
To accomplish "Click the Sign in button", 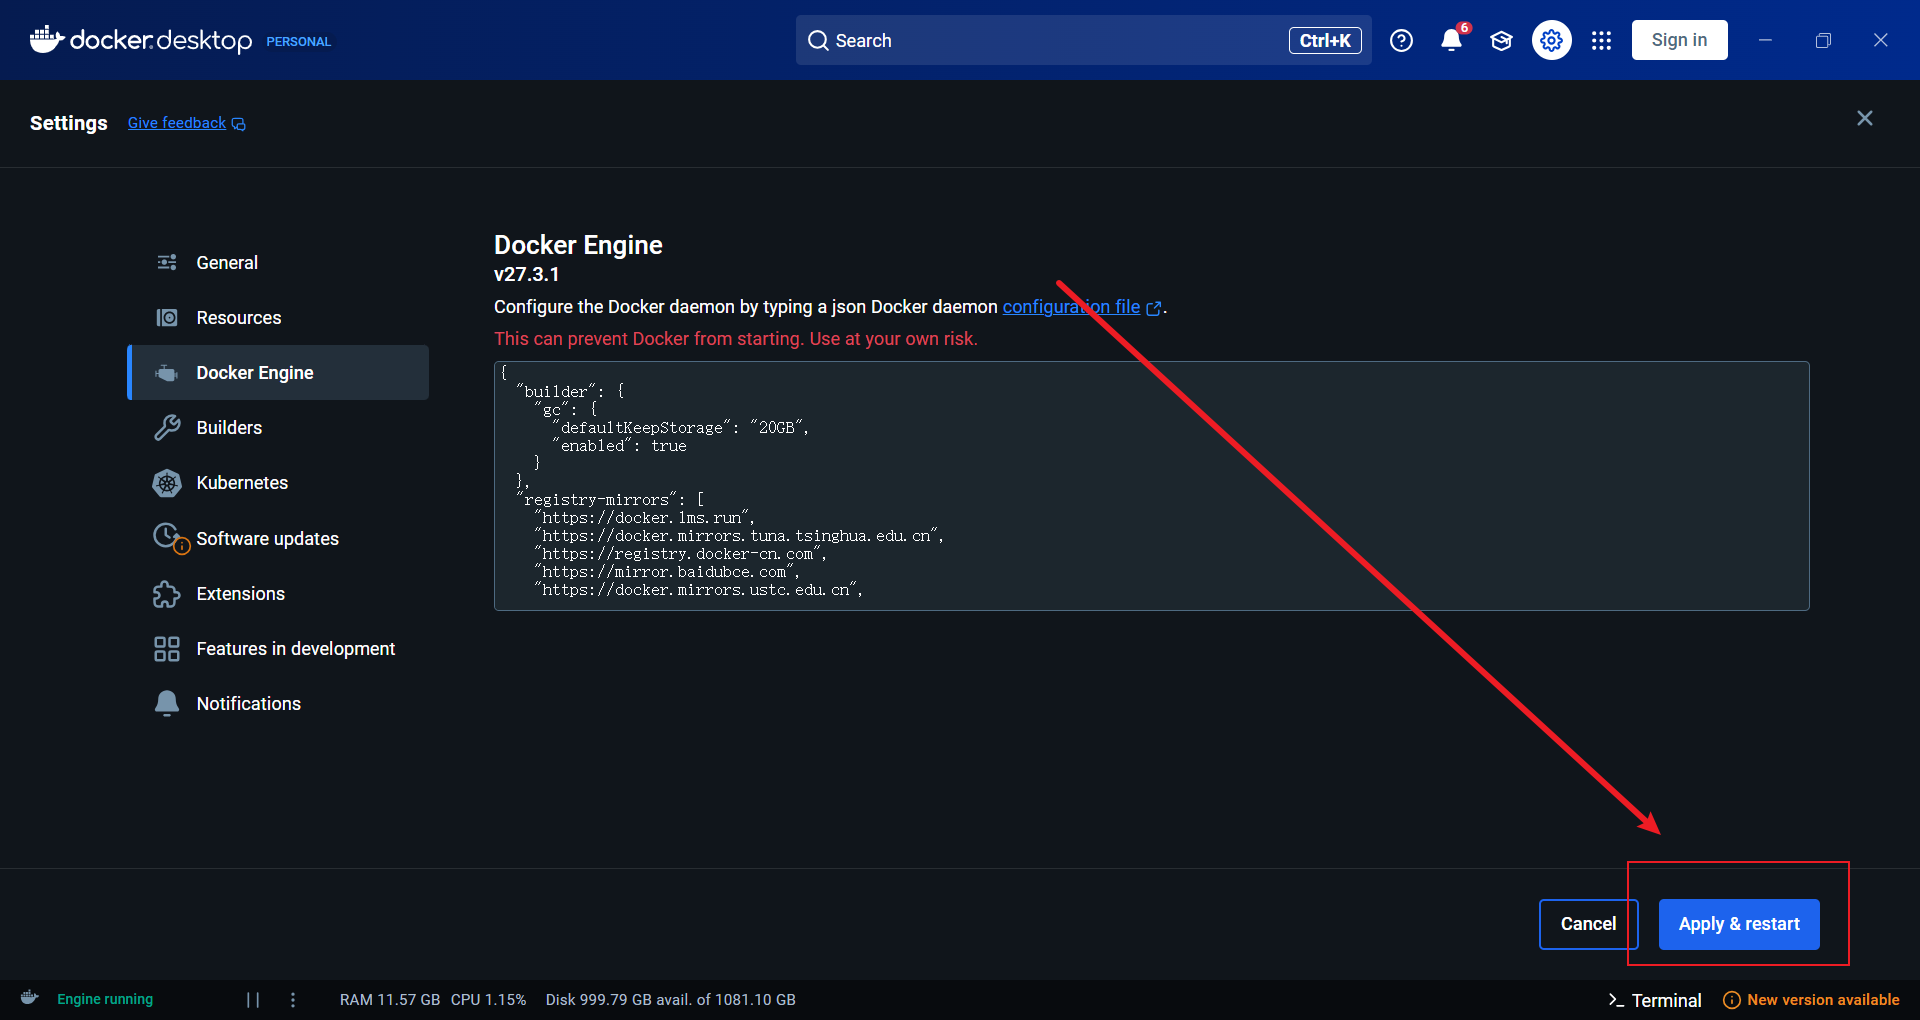I will tap(1679, 40).
